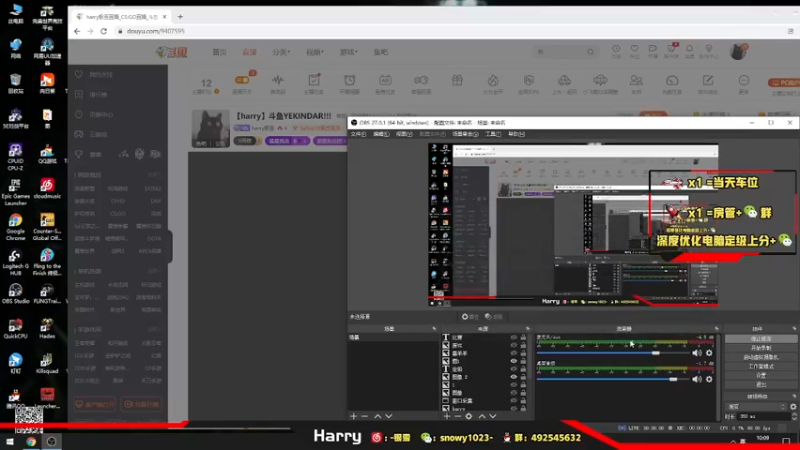800x450 pixels.
Task: Add a new source with the Sources plus icon
Action: click(x=447, y=416)
